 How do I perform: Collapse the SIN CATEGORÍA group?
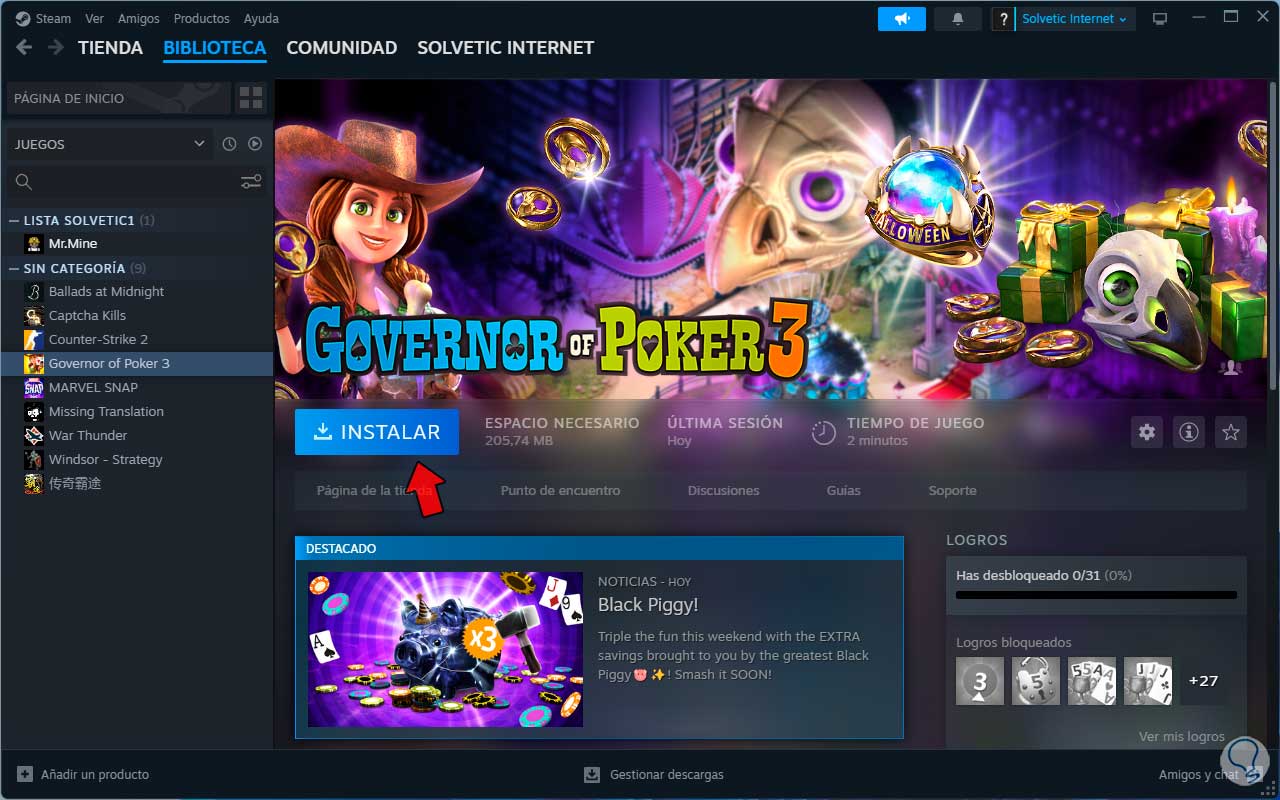pos(14,268)
